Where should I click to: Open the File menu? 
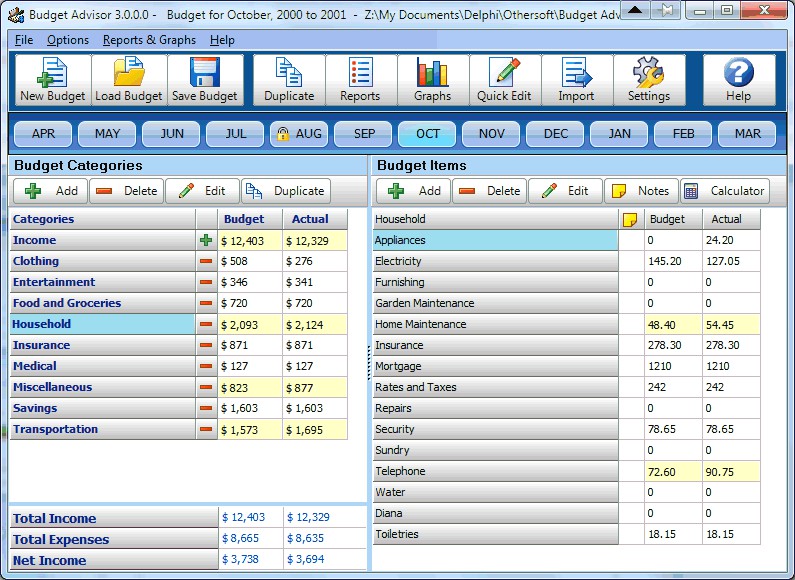[x=24, y=40]
